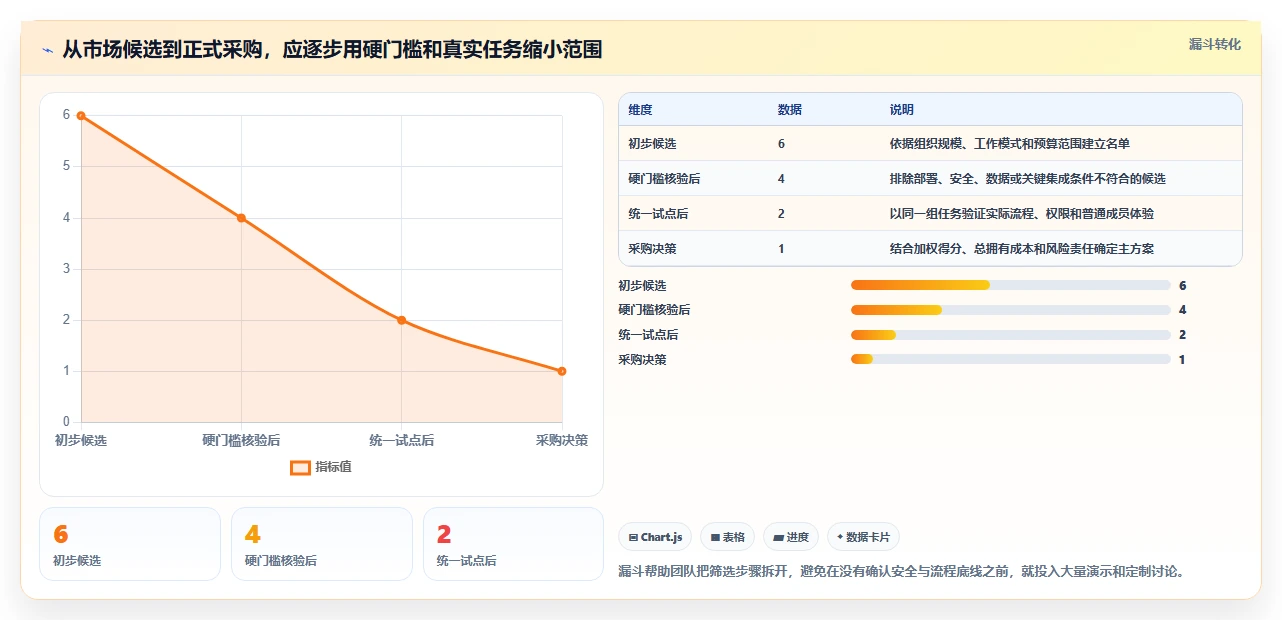Click the value 6 beside 初步候选 progress bar

1182,286
